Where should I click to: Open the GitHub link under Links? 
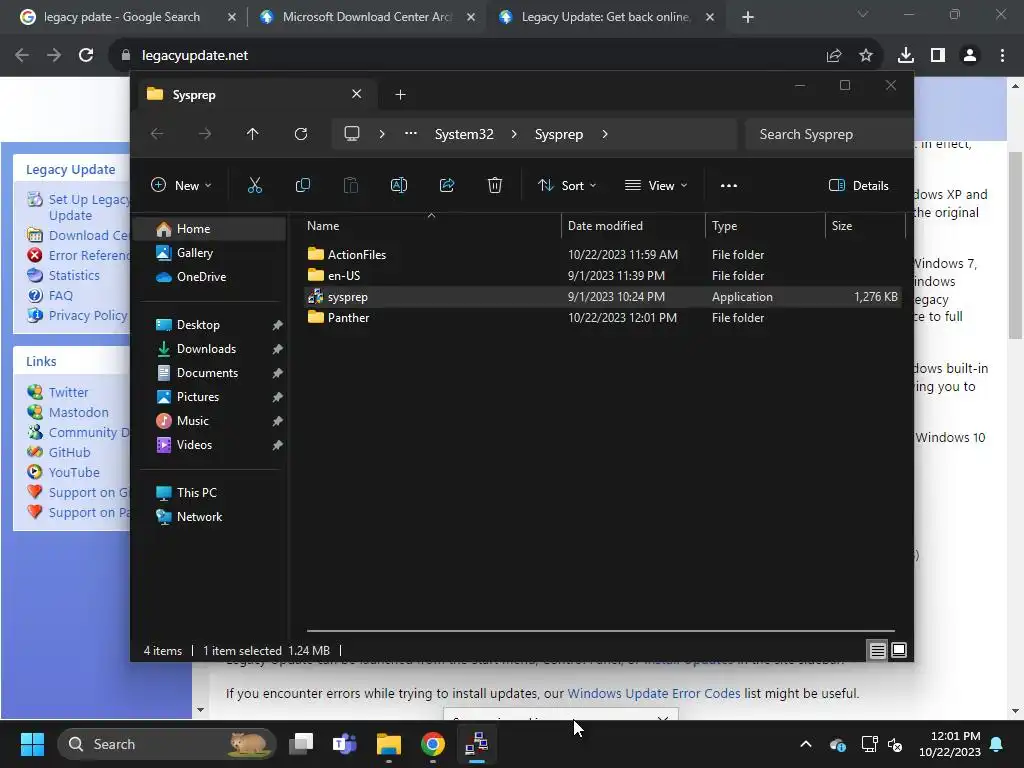(x=69, y=453)
